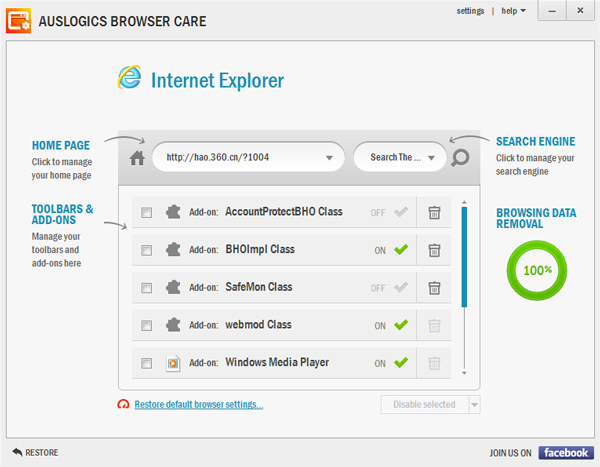This screenshot has width=600, height=467.
Task: Click puzzle icon of webmod Class
Action: [x=173, y=325]
